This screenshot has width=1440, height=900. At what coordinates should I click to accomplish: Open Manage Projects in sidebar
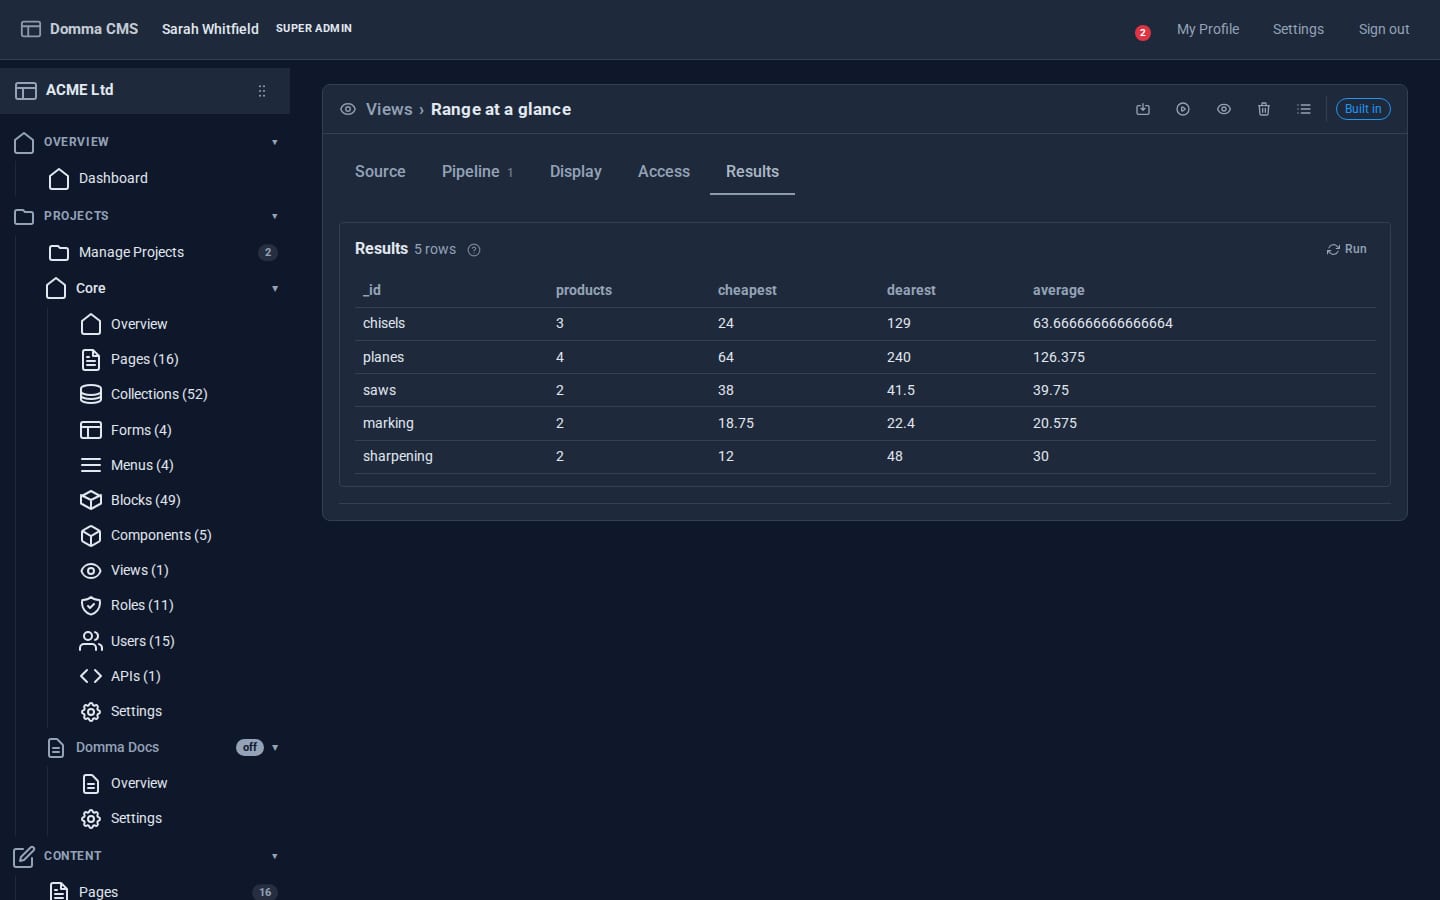(x=131, y=252)
